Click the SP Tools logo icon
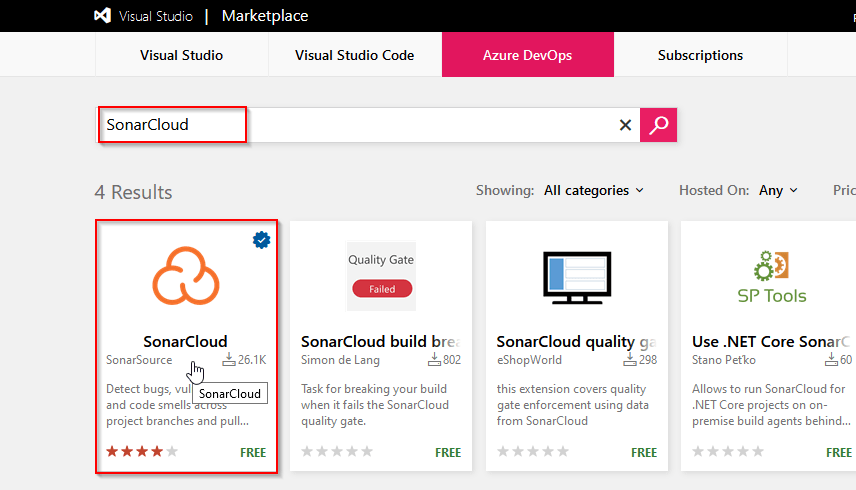 [771, 275]
